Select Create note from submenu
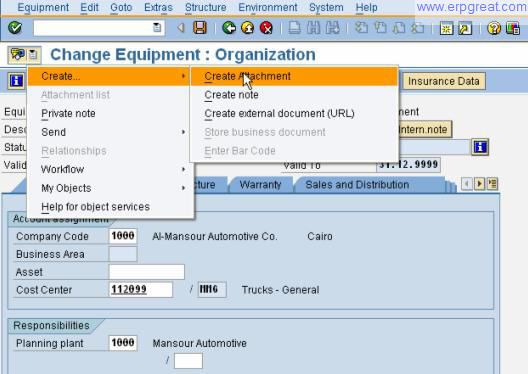 tap(294, 95)
